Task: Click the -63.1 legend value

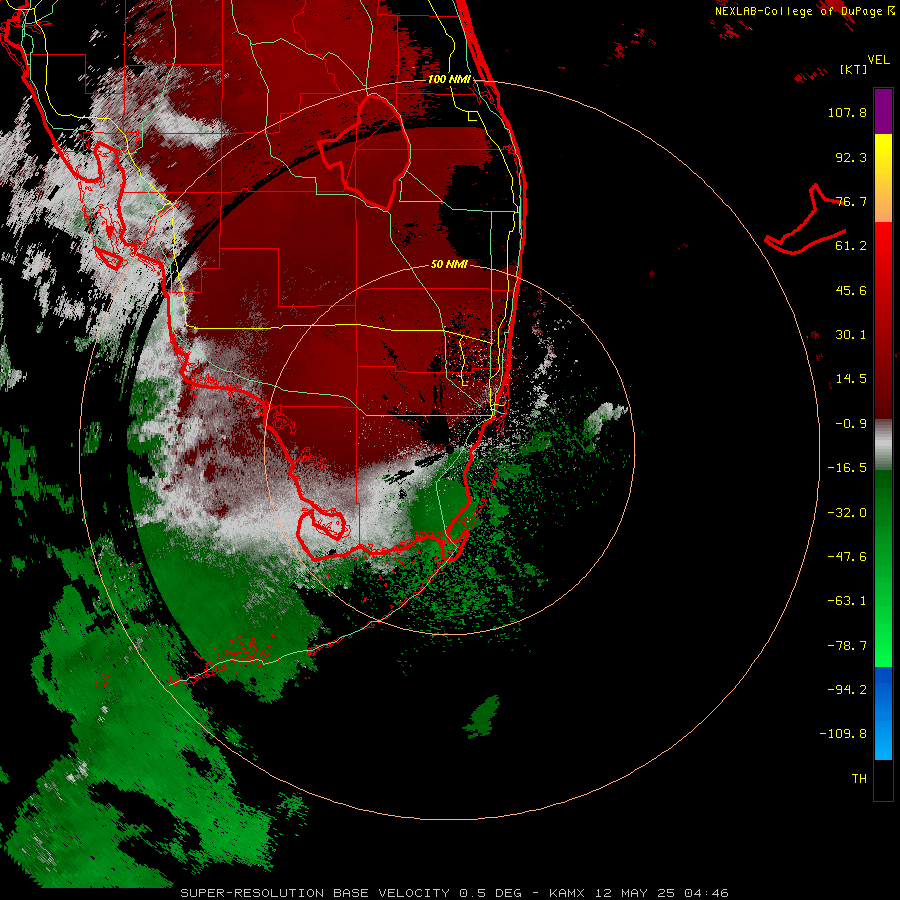Action: 847,601
